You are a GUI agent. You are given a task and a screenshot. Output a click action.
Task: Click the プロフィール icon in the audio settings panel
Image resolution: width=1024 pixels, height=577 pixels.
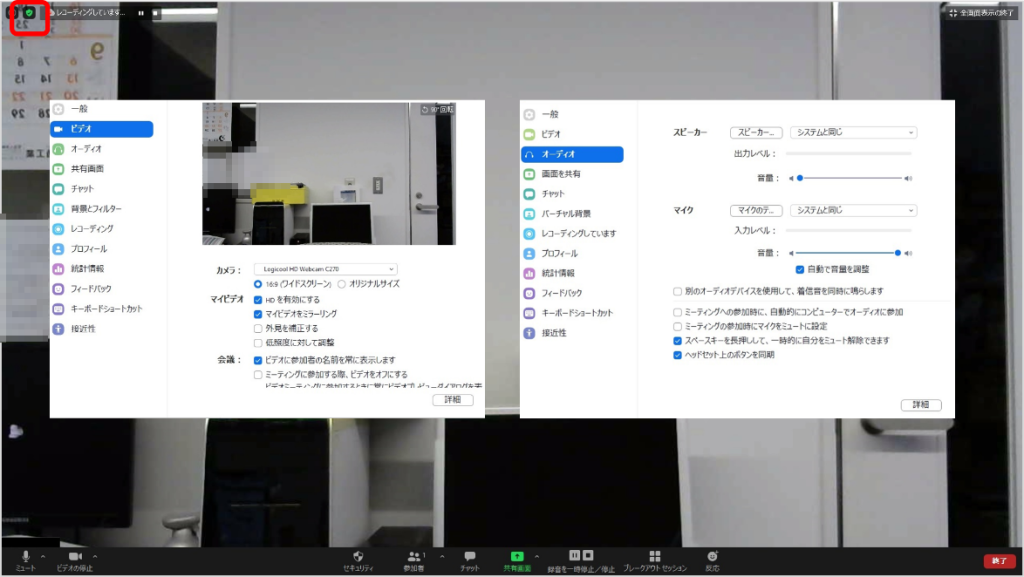click(x=529, y=254)
